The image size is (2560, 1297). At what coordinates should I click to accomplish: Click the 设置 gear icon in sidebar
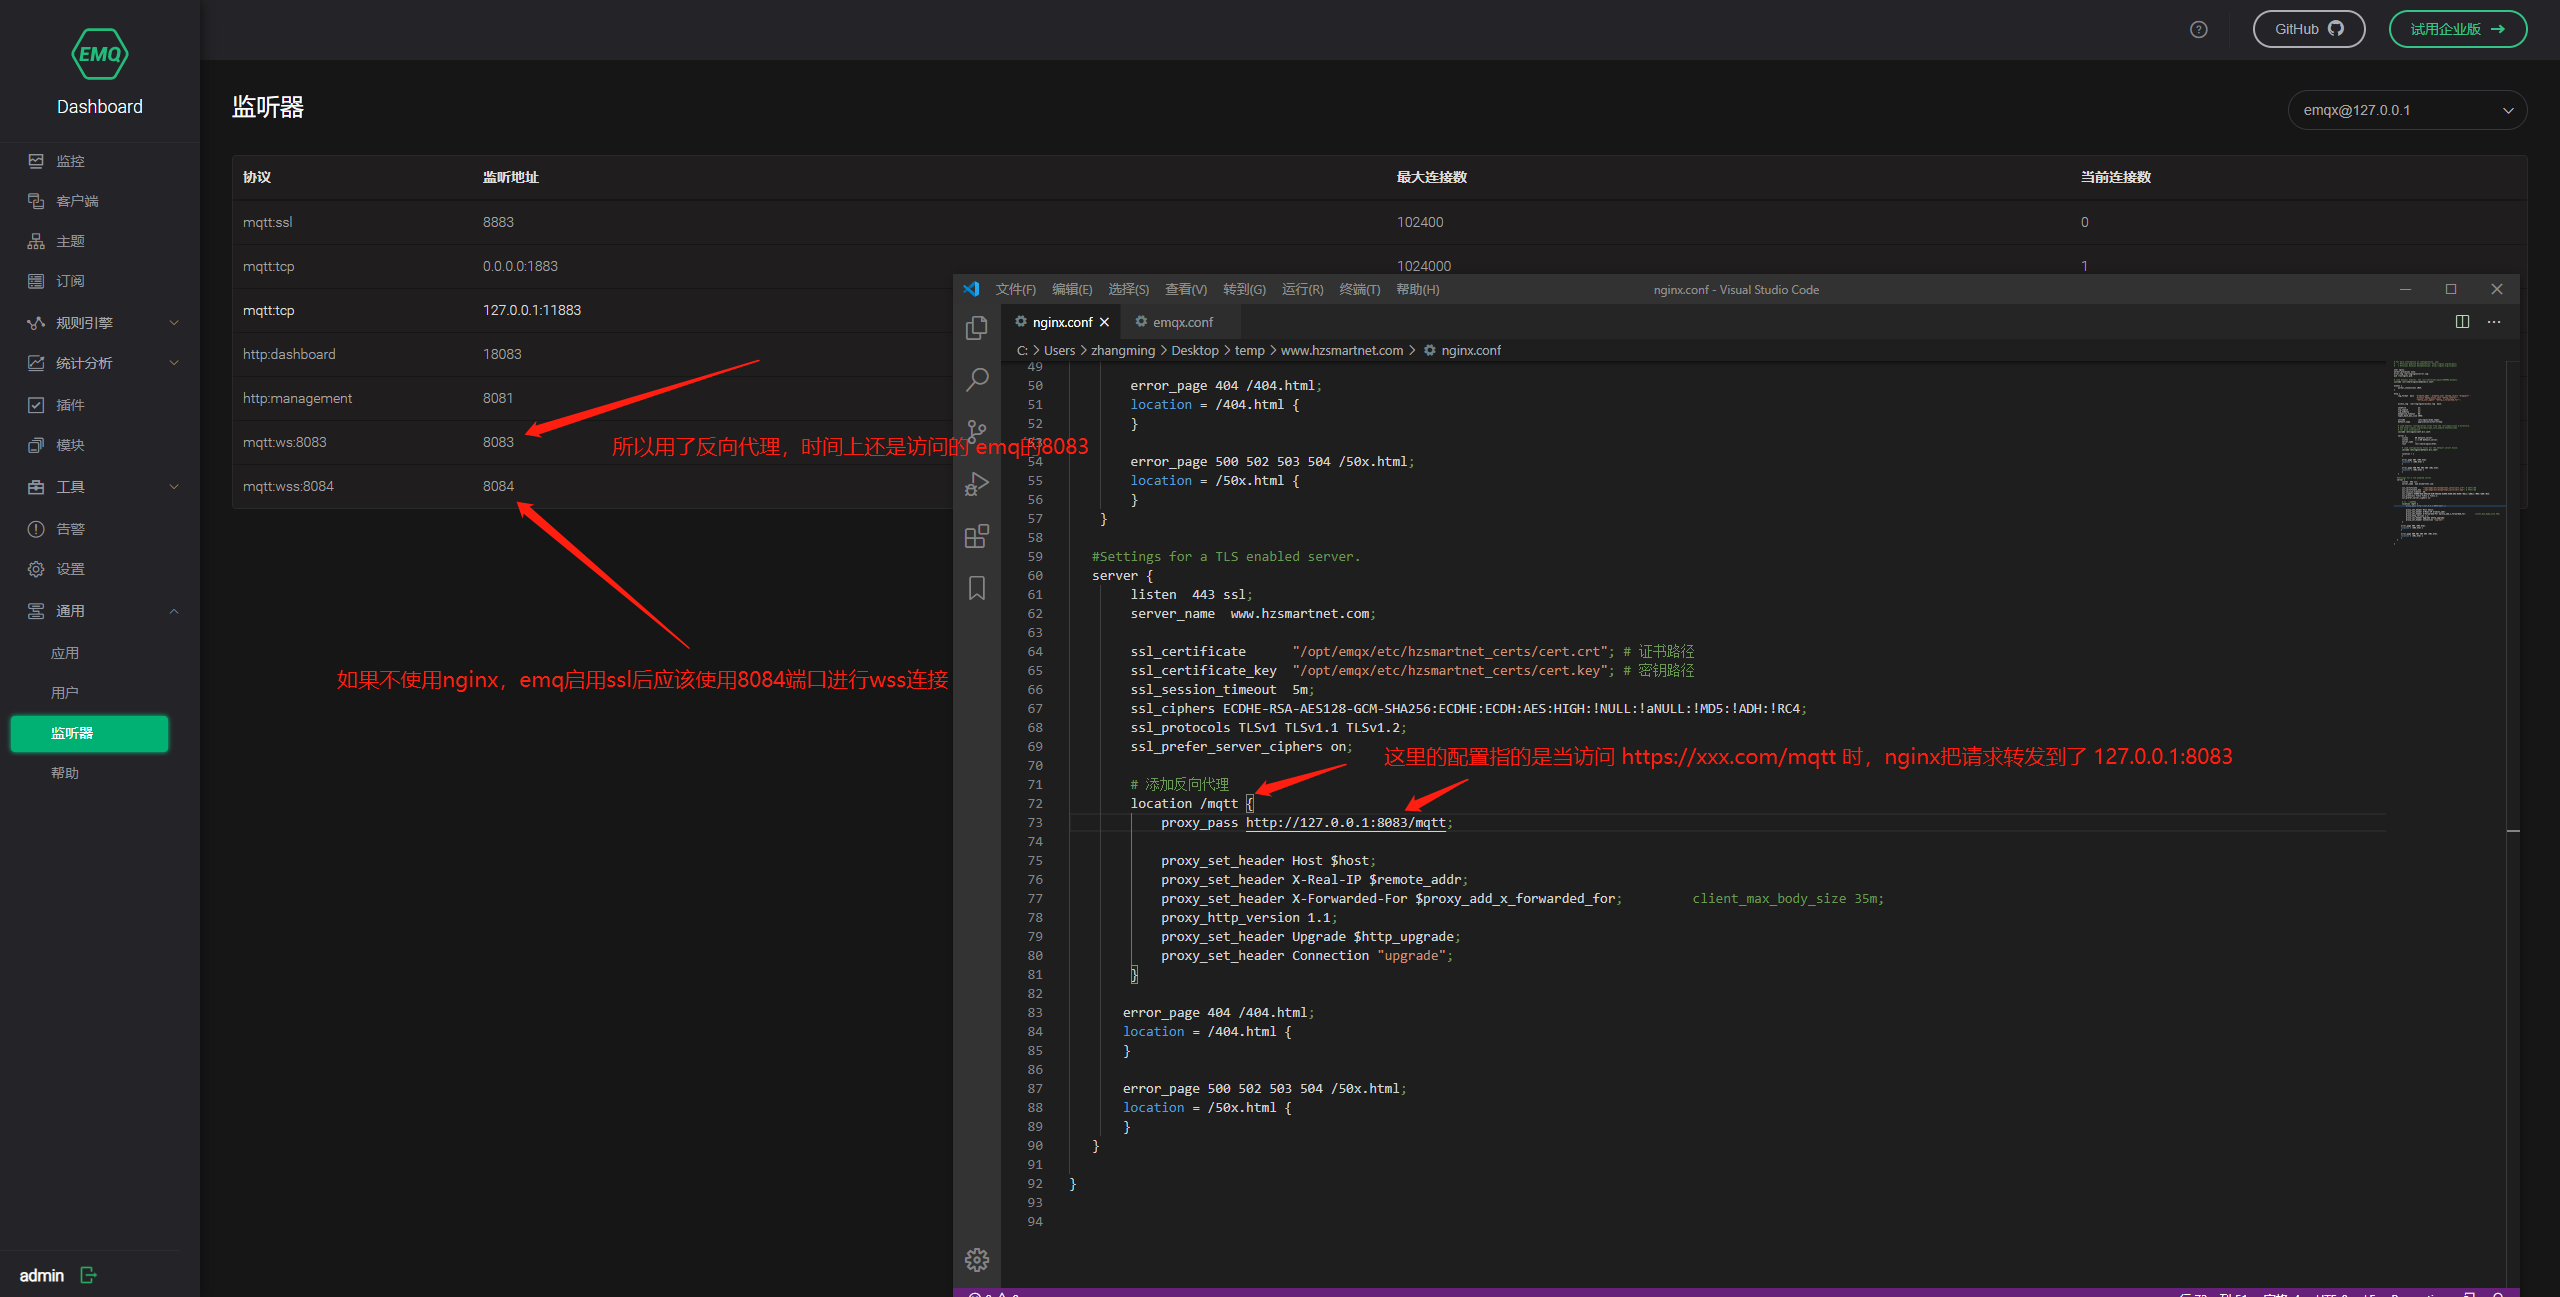coord(36,569)
